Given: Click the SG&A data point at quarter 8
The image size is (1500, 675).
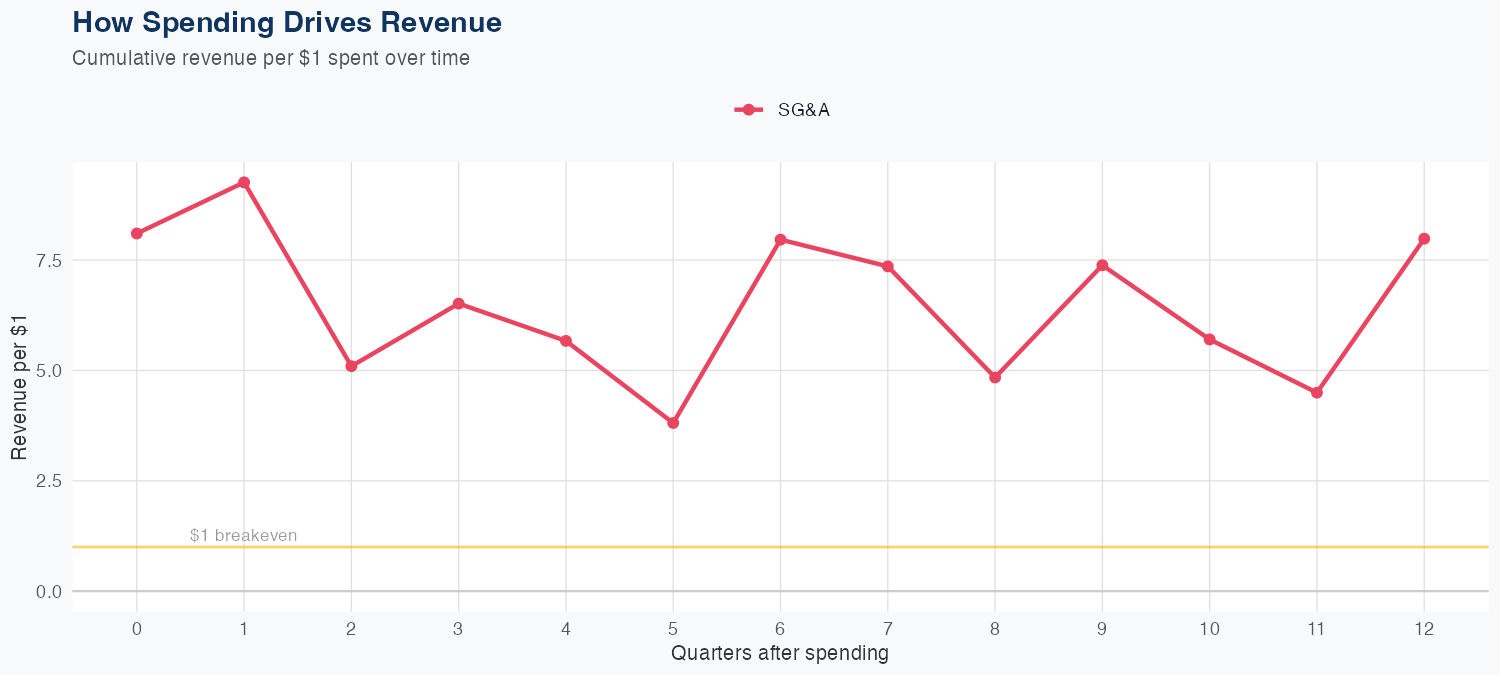Looking at the screenshot, I should (x=995, y=377).
